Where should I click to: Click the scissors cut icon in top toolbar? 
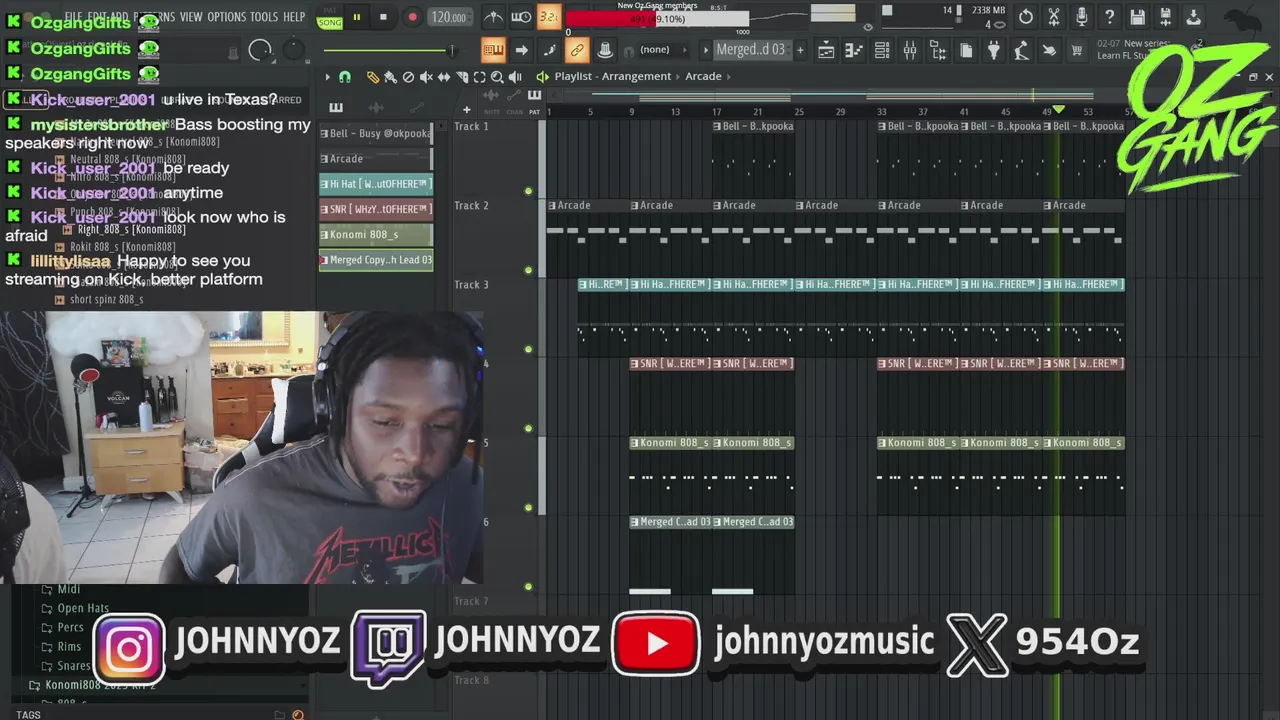coord(1054,17)
